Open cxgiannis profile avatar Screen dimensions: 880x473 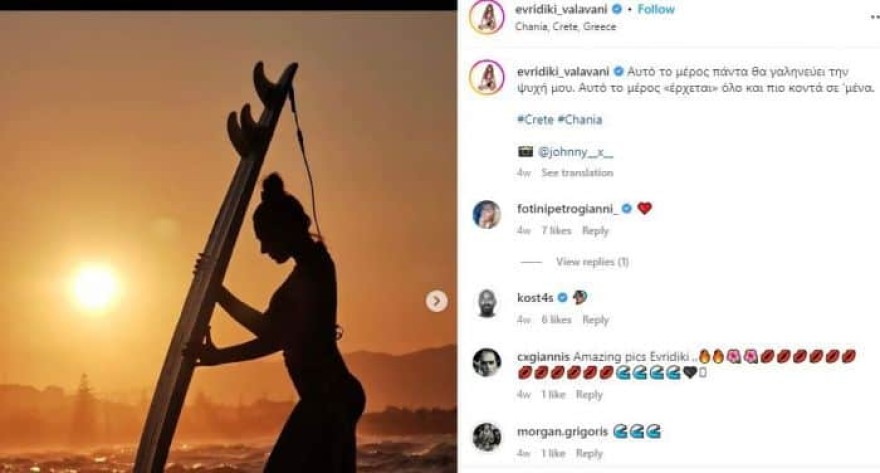tap(487, 363)
